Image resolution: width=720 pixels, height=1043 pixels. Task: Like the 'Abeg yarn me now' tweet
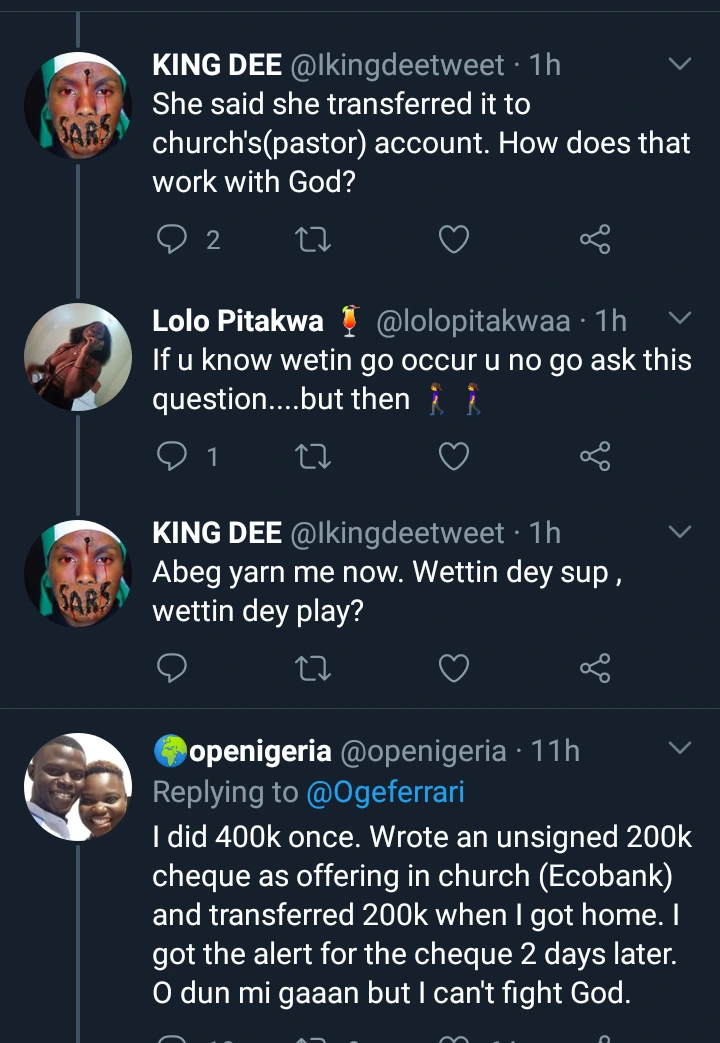pyautogui.click(x=454, y=668)
